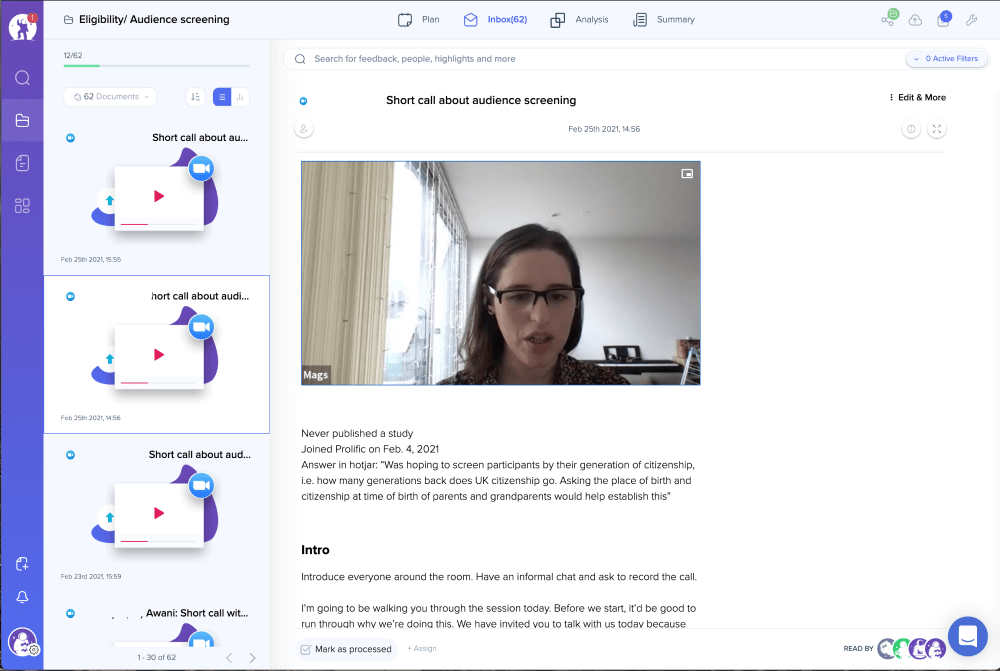
Task: Click the cloud upload icon
Action: (x=915, y=20)
